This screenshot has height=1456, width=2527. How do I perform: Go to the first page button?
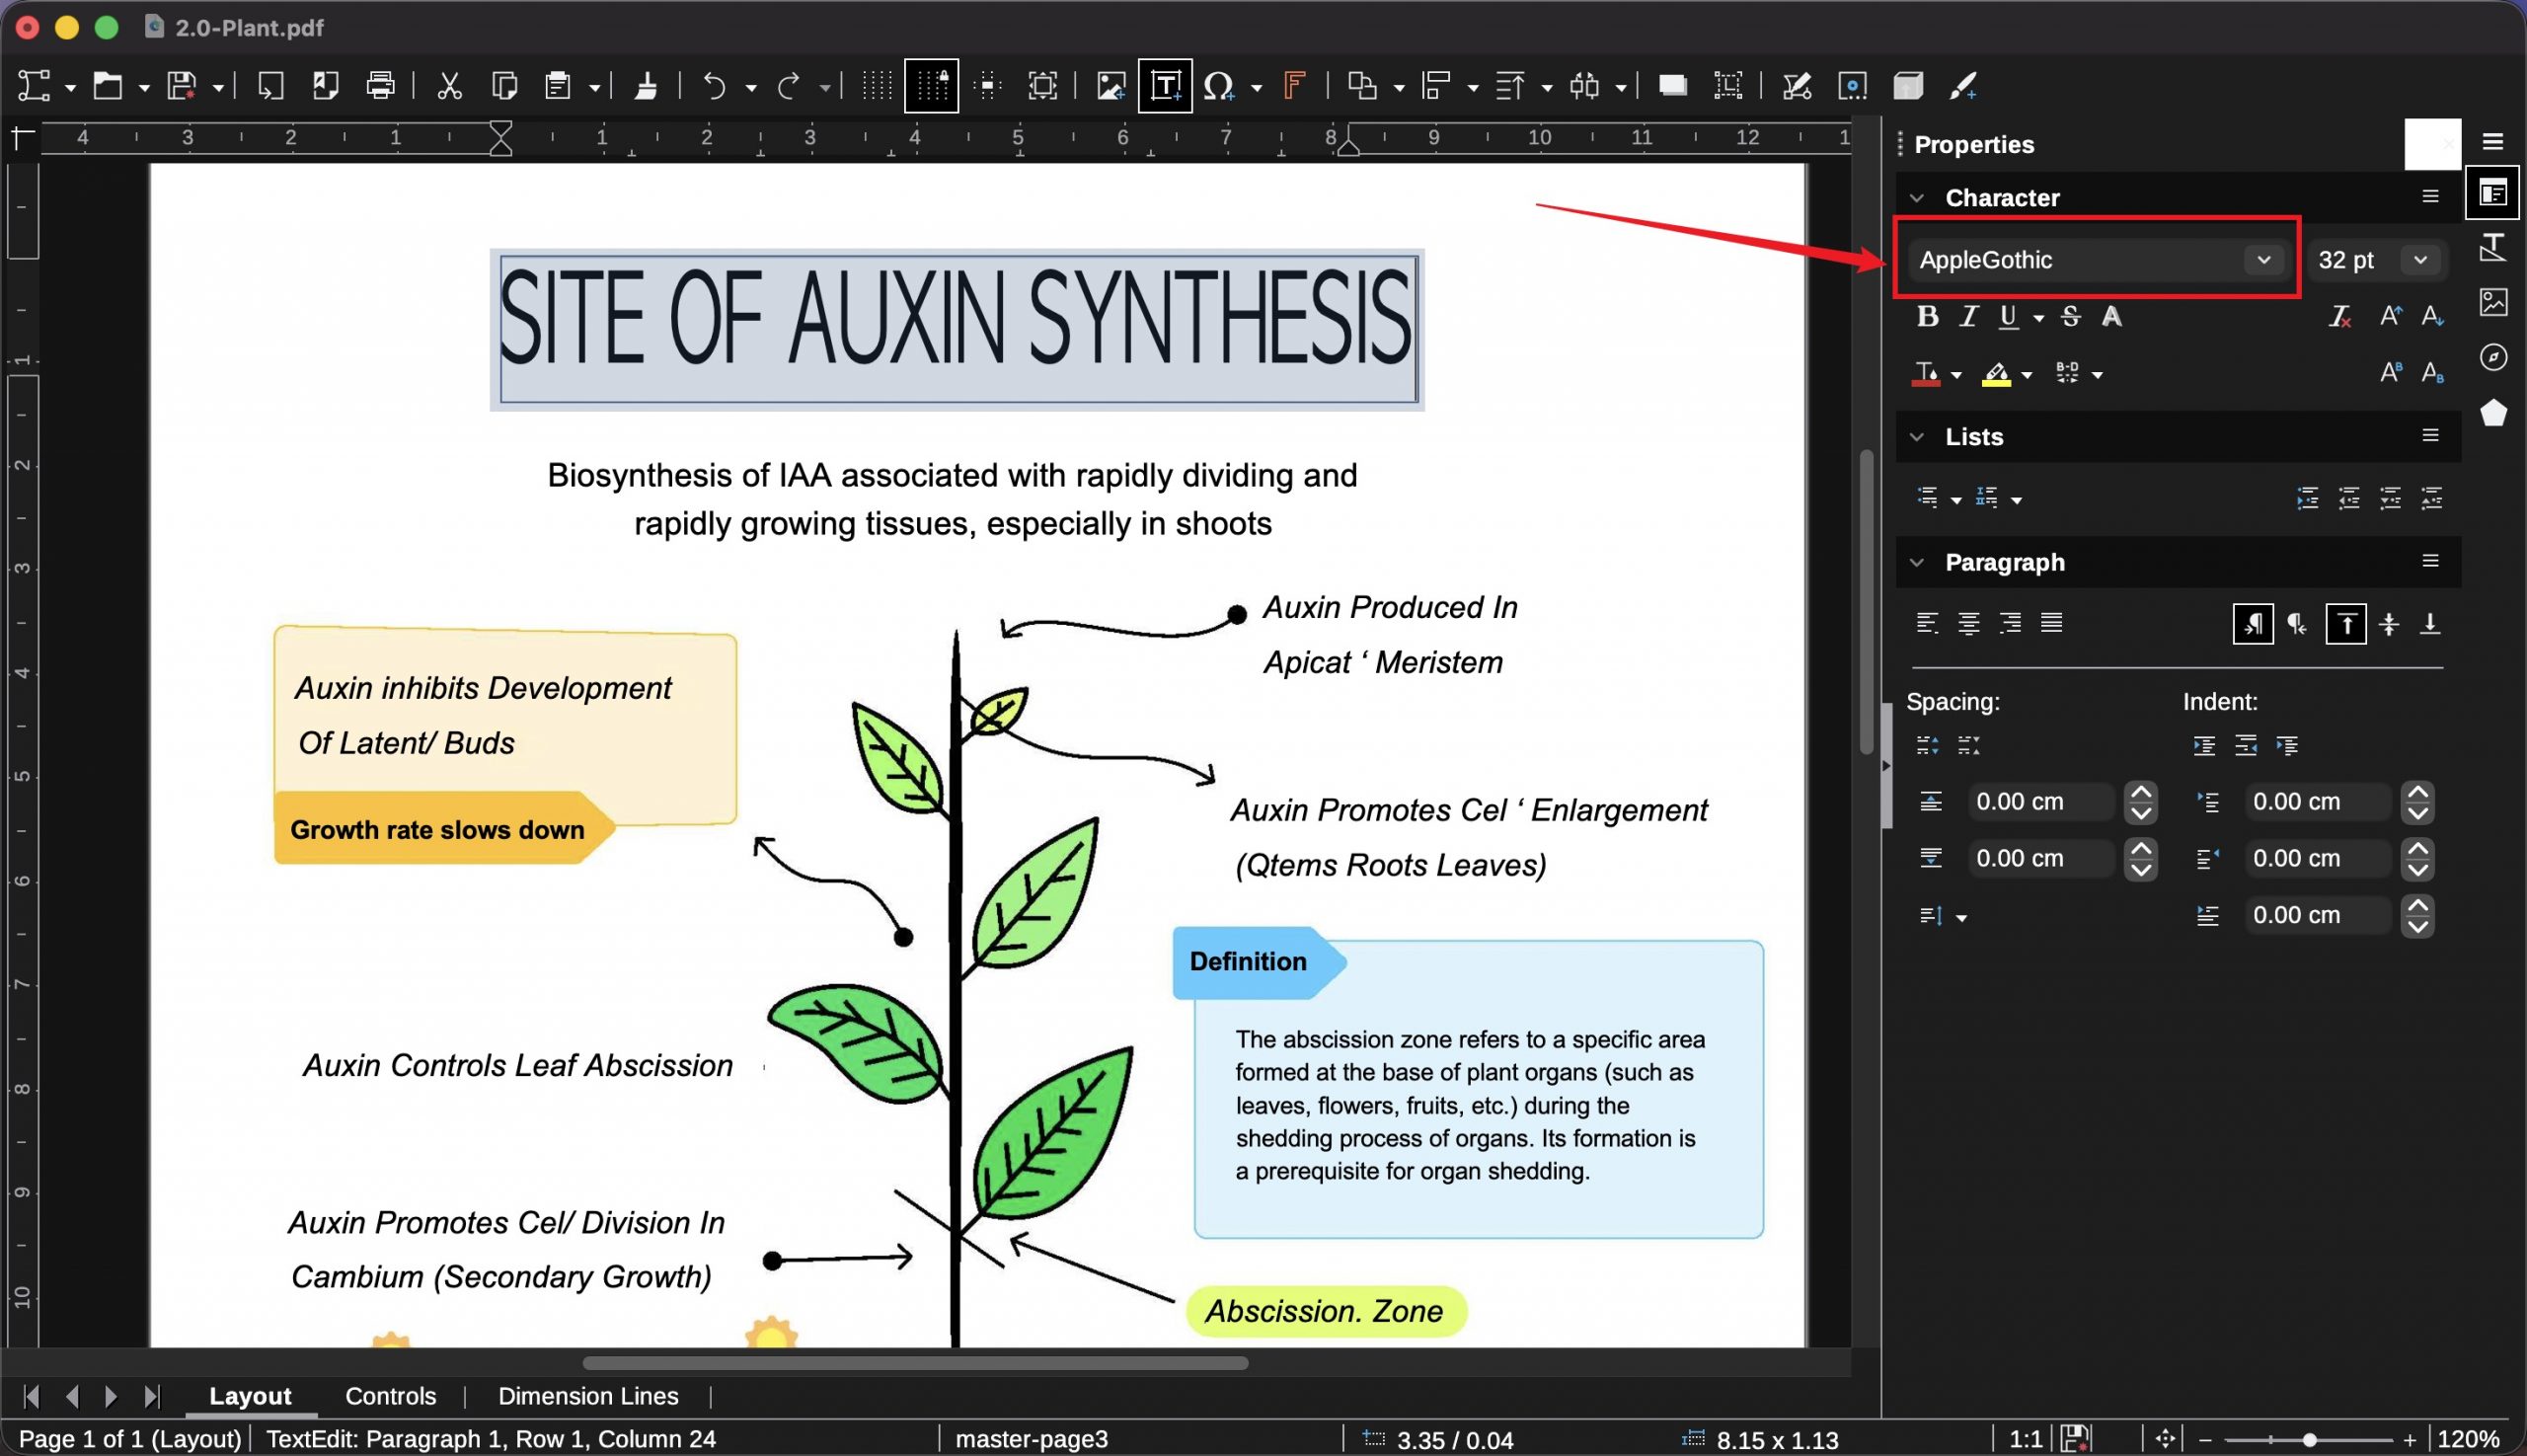pyautogui.click(x=31, y=1396)
